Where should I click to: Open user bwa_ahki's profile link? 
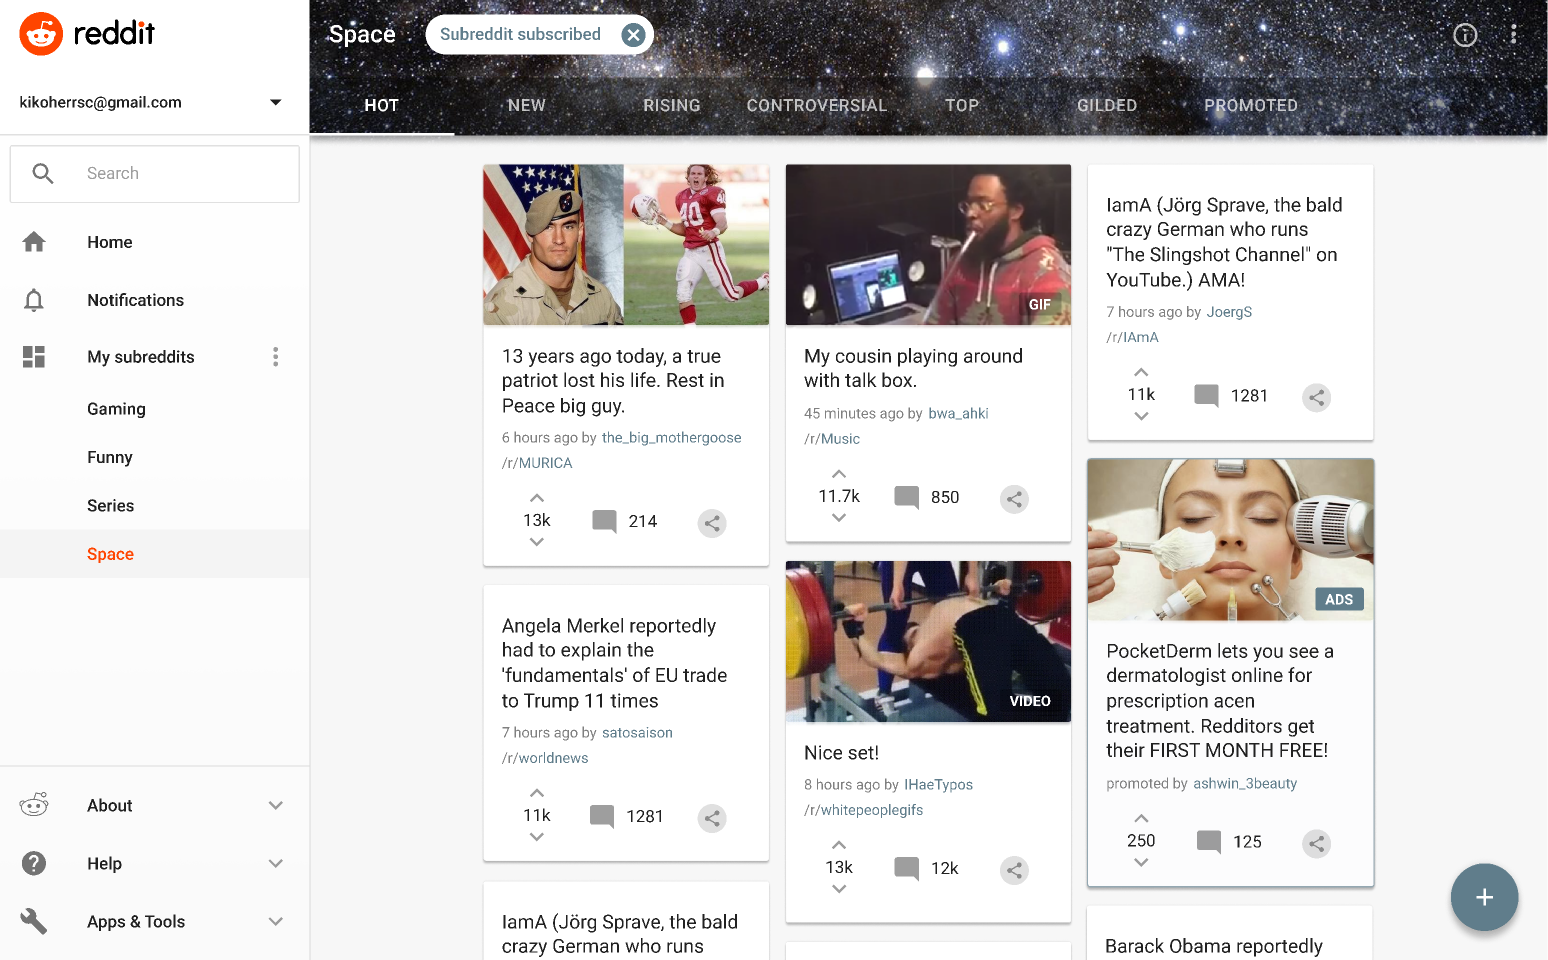[958, 413]
